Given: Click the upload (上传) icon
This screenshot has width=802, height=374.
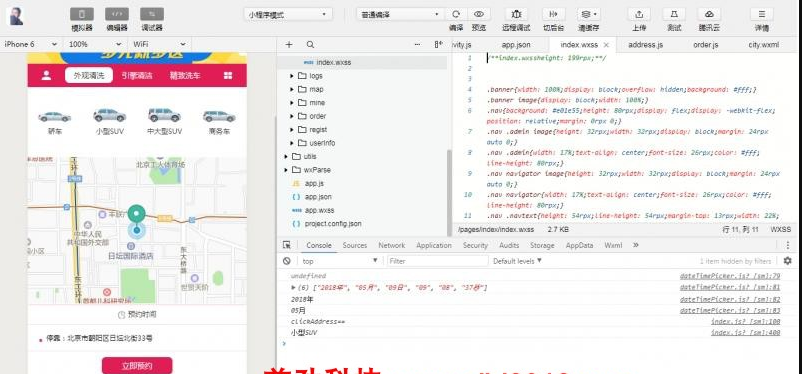Looking at the screenshot, I should (x=639, y=14).
